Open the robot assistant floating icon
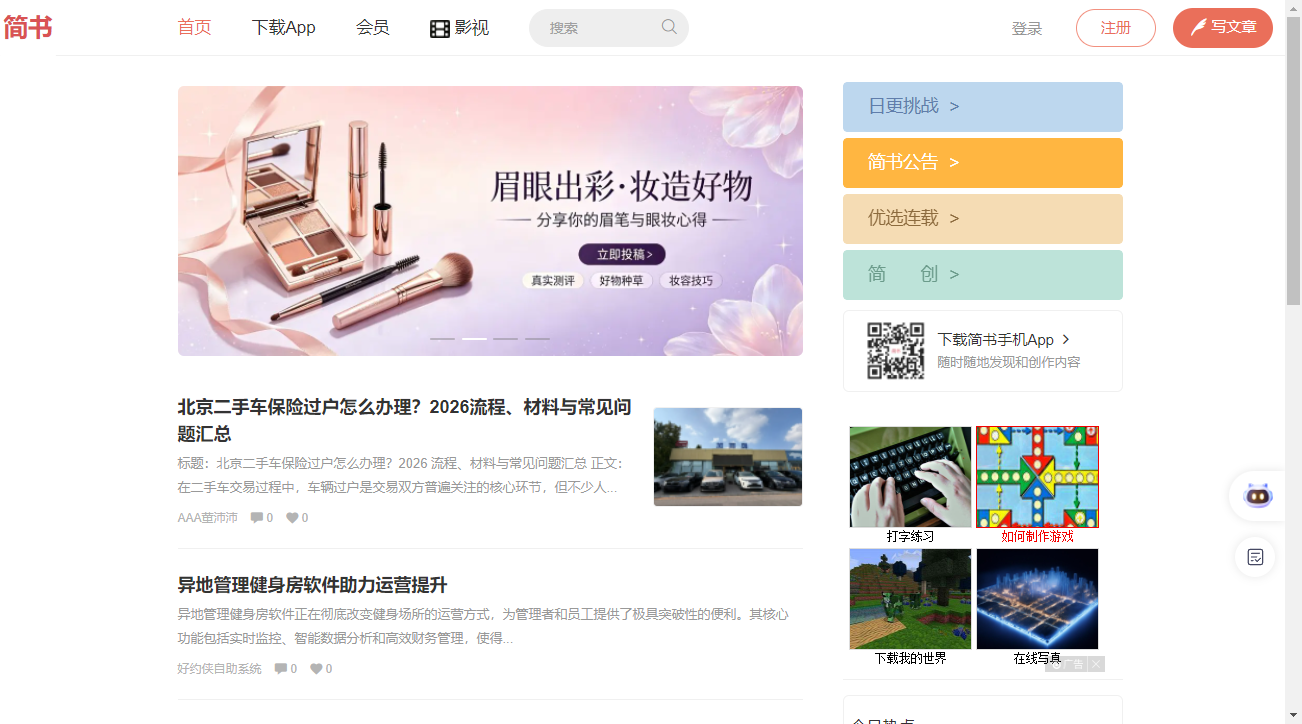Viewport: 1302px width, 724px height. 1256,495
